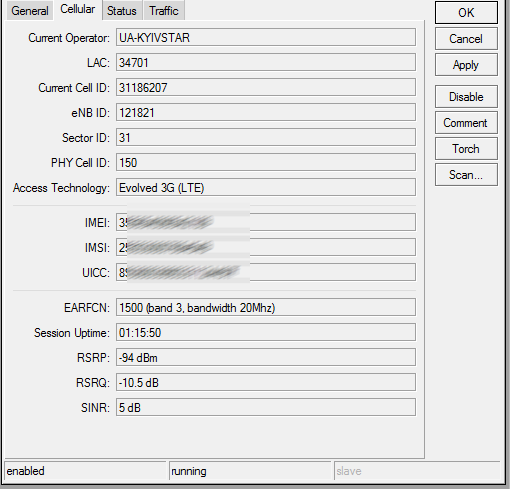The image size is (510, 489).
Task: Click the RSRQ field -10.5 dB
Action: [266, 382]
